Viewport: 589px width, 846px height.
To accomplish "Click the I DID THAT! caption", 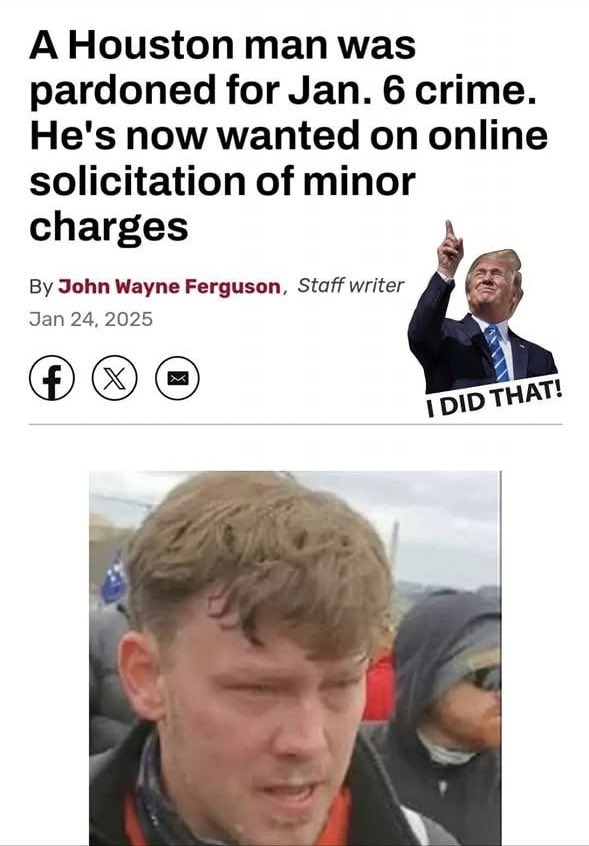I will pyautogui.click(x=494, y=399).
